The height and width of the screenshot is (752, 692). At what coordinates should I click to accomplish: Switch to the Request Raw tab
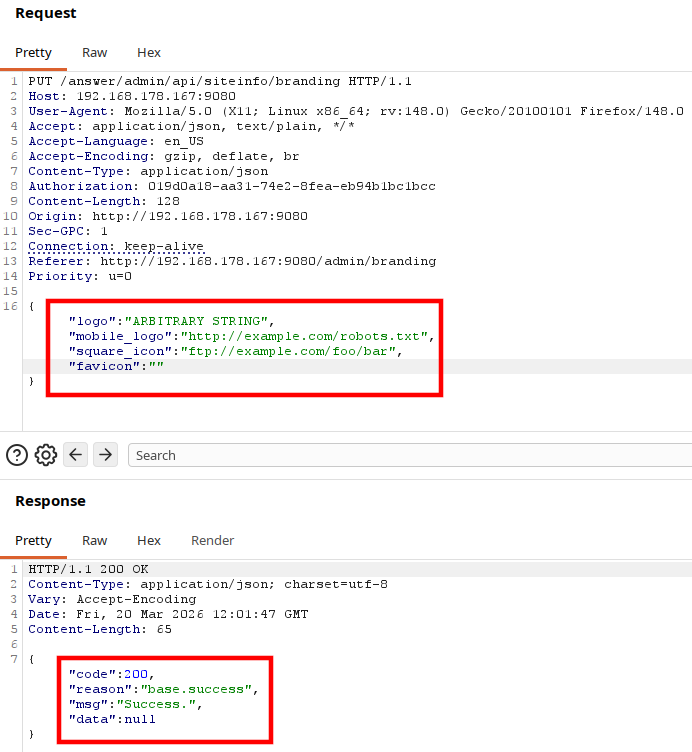[x=94, y=53]
